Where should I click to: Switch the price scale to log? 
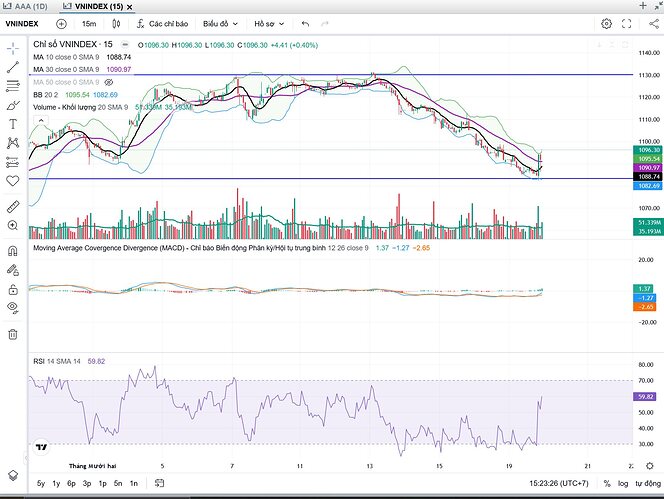click(x=629, y=483)
